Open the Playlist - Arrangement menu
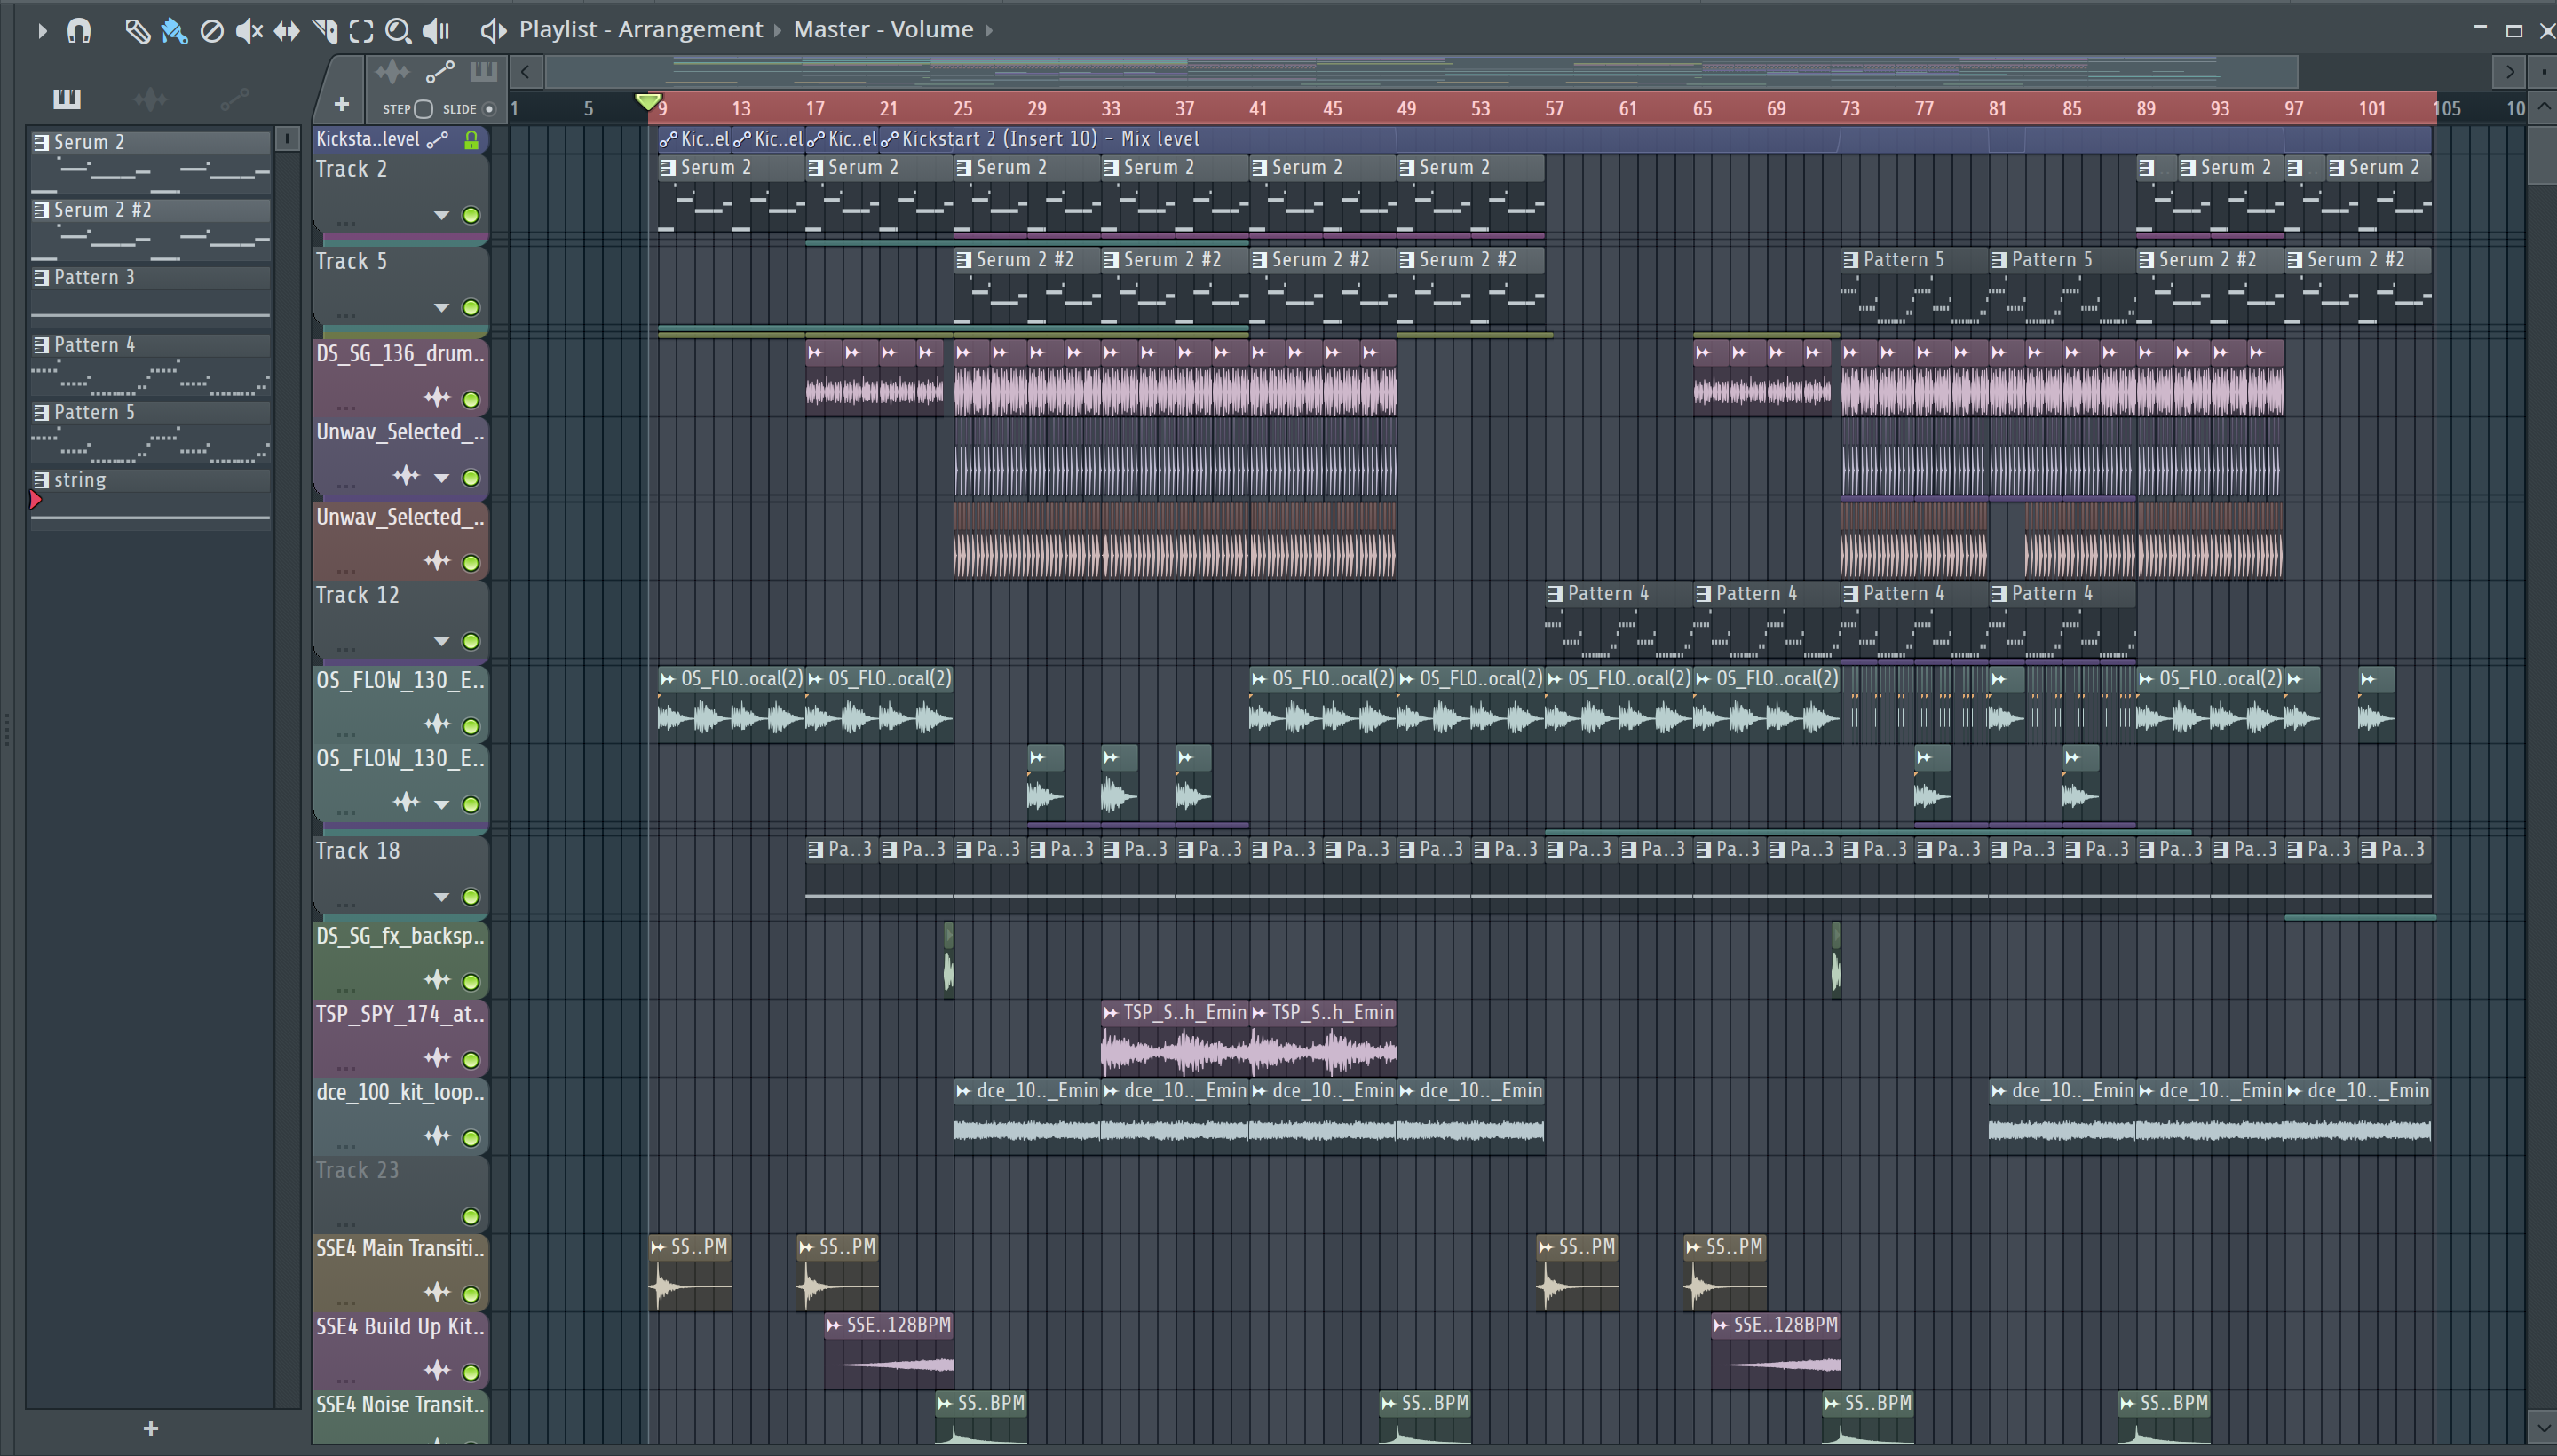This screenshot has width=2557, height=1456. point(640,30)
